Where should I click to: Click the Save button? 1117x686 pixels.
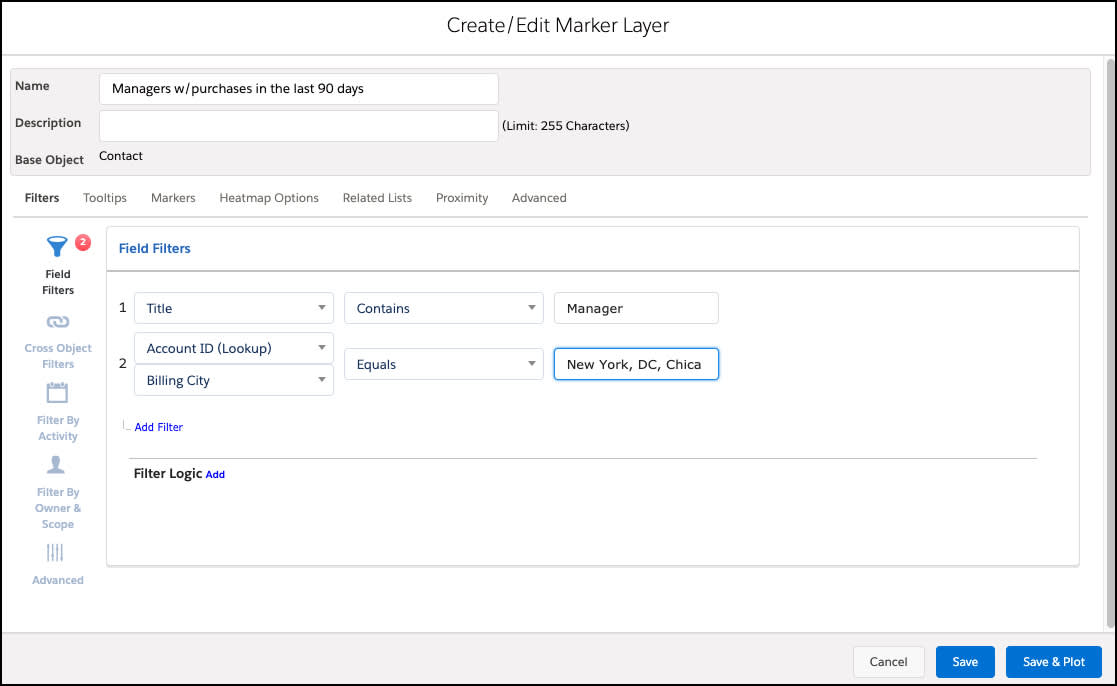[x=965, y=662]
